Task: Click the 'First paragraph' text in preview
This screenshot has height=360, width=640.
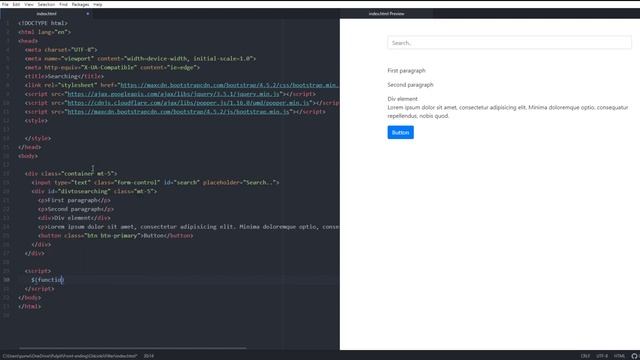Action: pyautogui.click(x=407, y=71)
